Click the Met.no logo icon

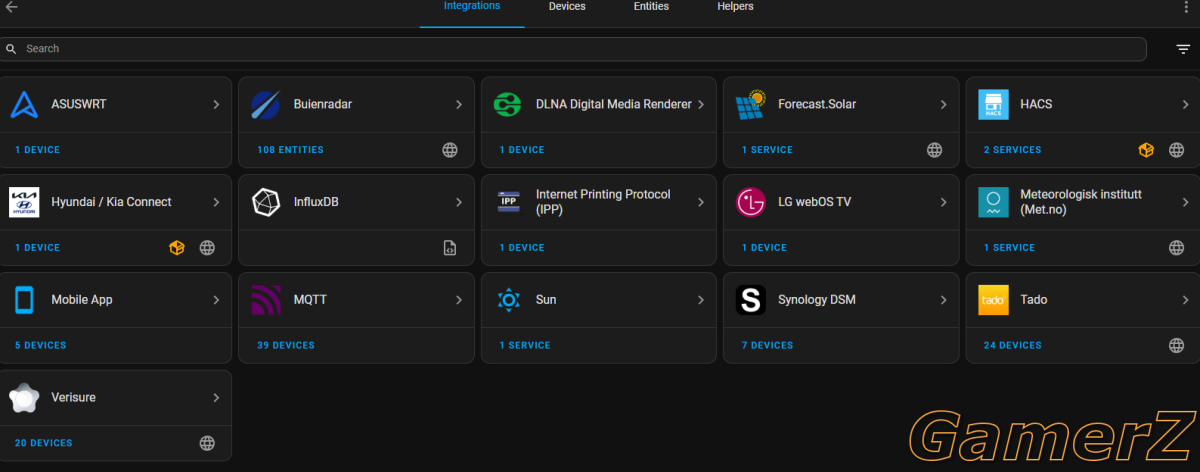coord(992,202)
